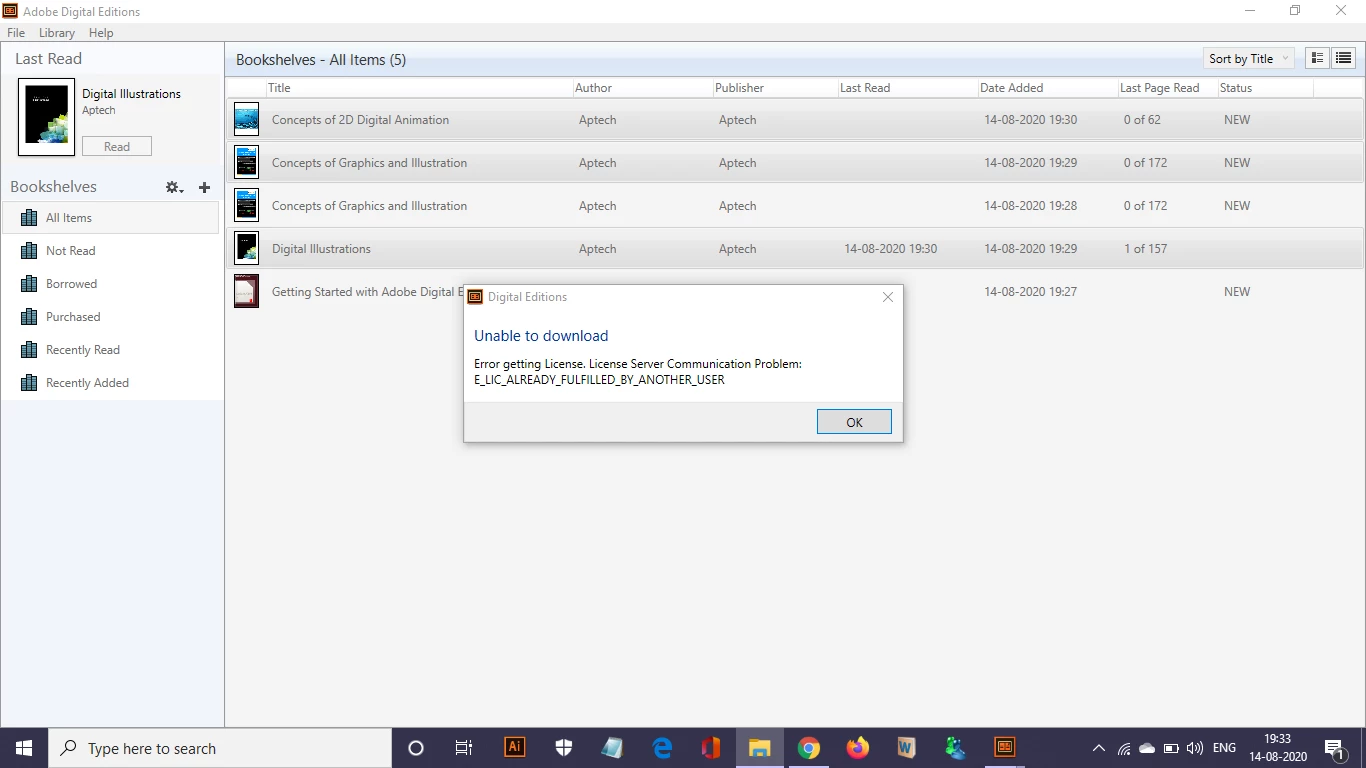This screenshot has height=768, width=1366.
Task: Click '0 of 62' last page read
Action: click(x=1142, y=120)
